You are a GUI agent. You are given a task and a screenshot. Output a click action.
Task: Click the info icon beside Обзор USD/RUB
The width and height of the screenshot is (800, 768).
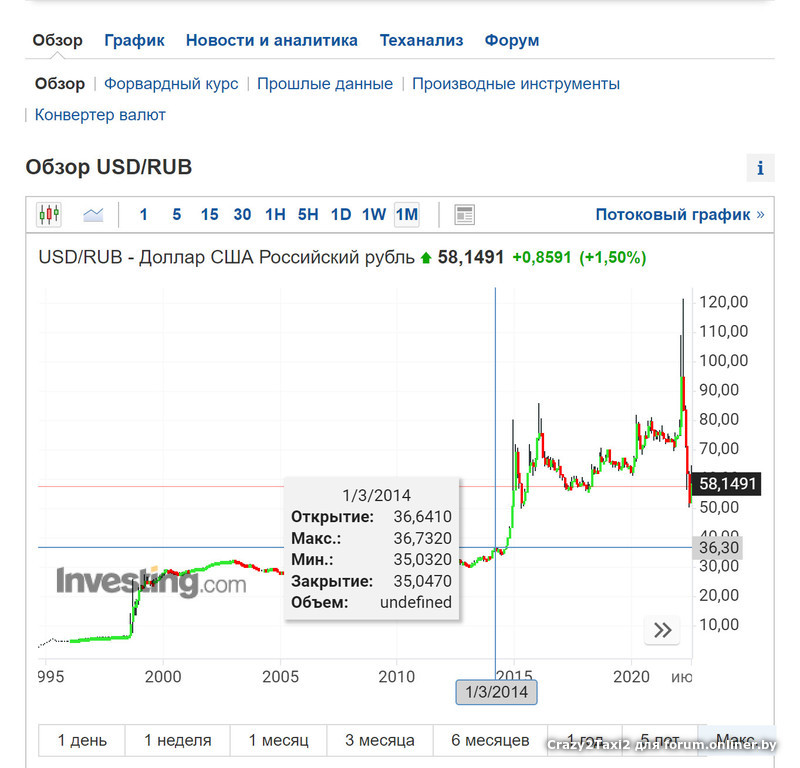pos(760,167)
